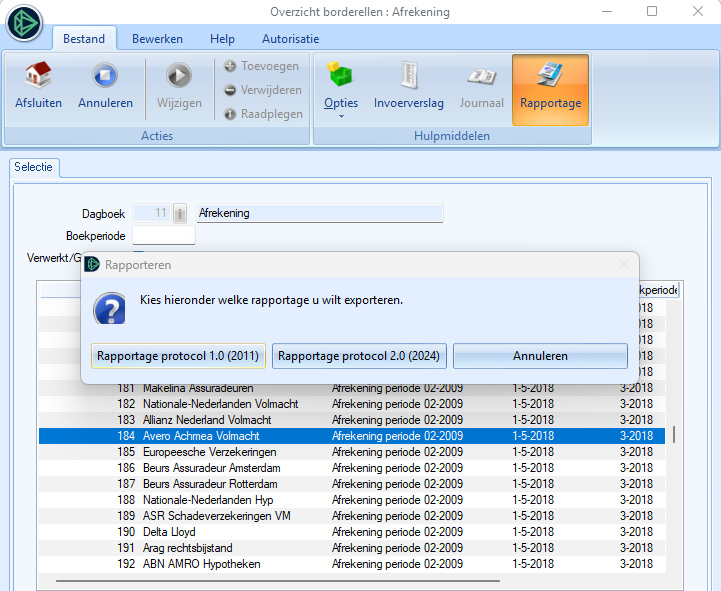
Task: Click 3-2018 period in ABN AMRO row
Action: click(x=636, y=564)
